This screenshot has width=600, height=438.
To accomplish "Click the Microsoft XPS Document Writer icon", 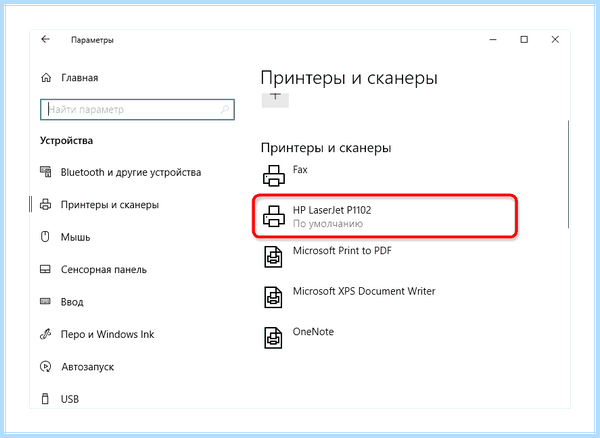I will pyautogui.click(x=273, y=297).
